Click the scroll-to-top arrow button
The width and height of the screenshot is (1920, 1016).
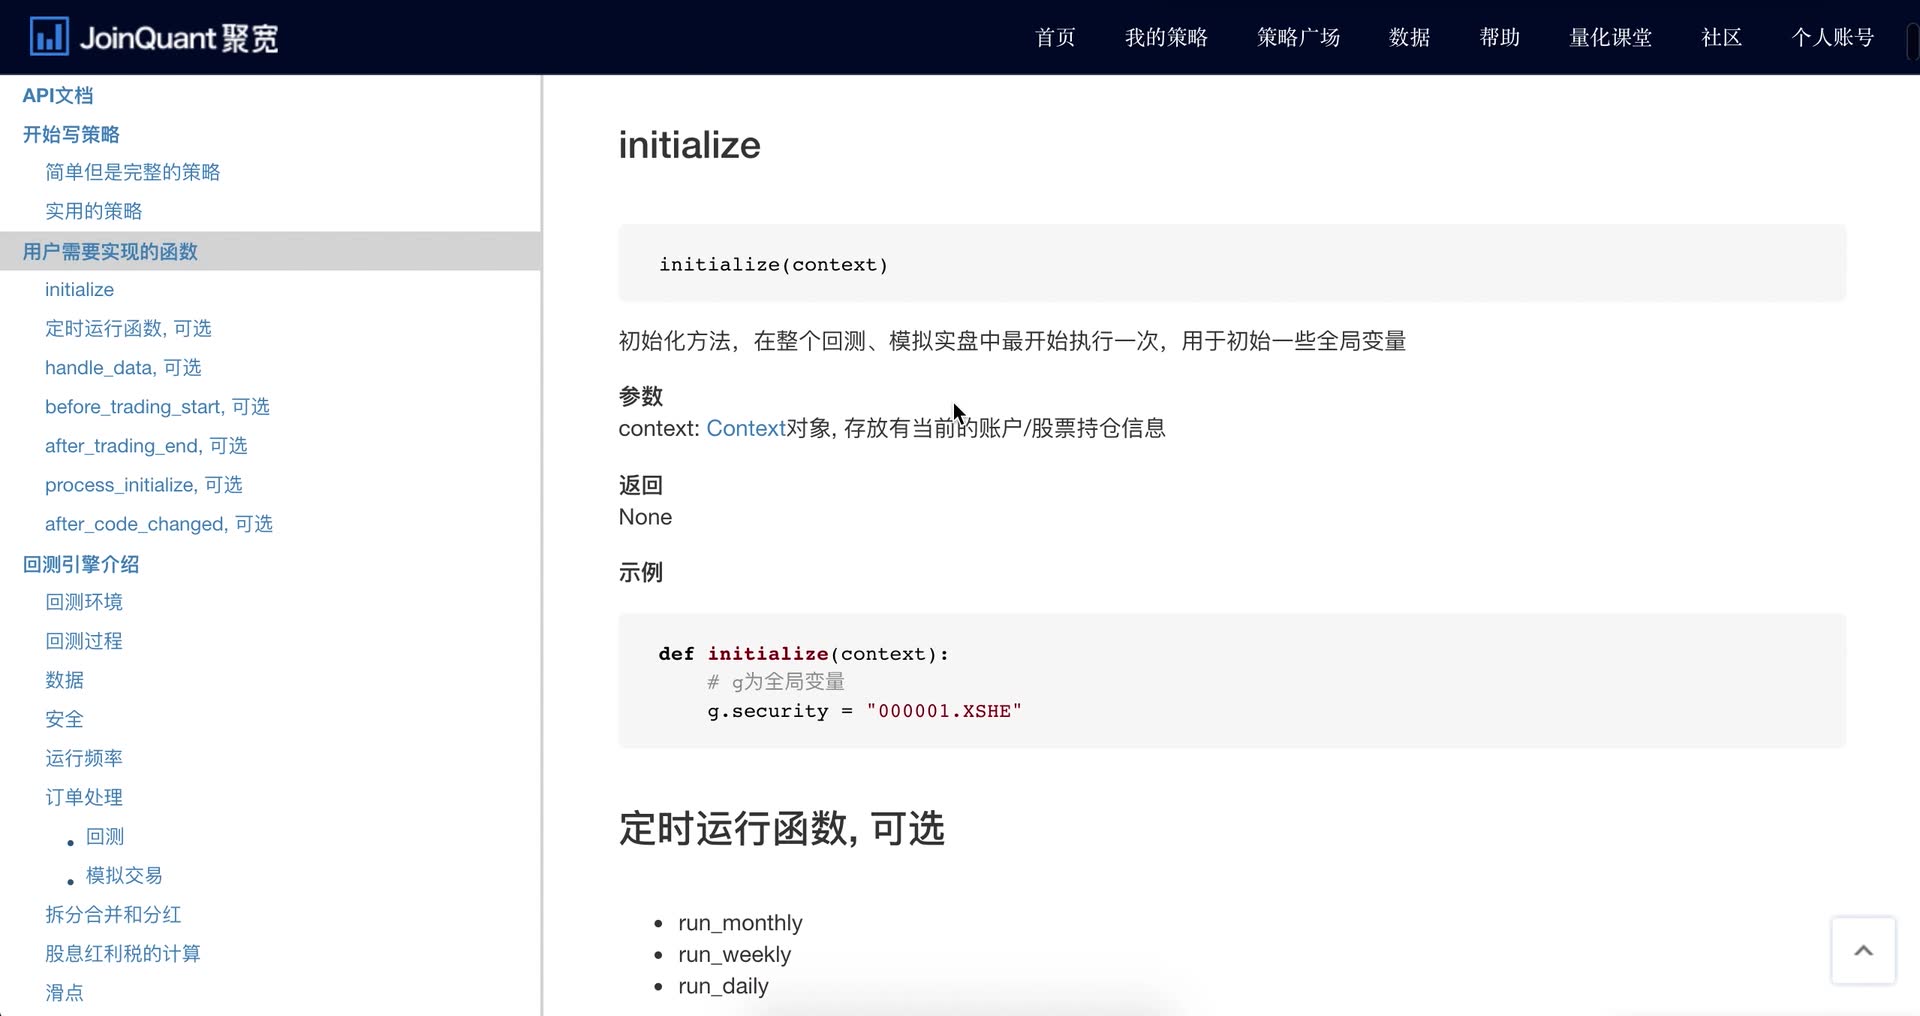[1863, 950]
